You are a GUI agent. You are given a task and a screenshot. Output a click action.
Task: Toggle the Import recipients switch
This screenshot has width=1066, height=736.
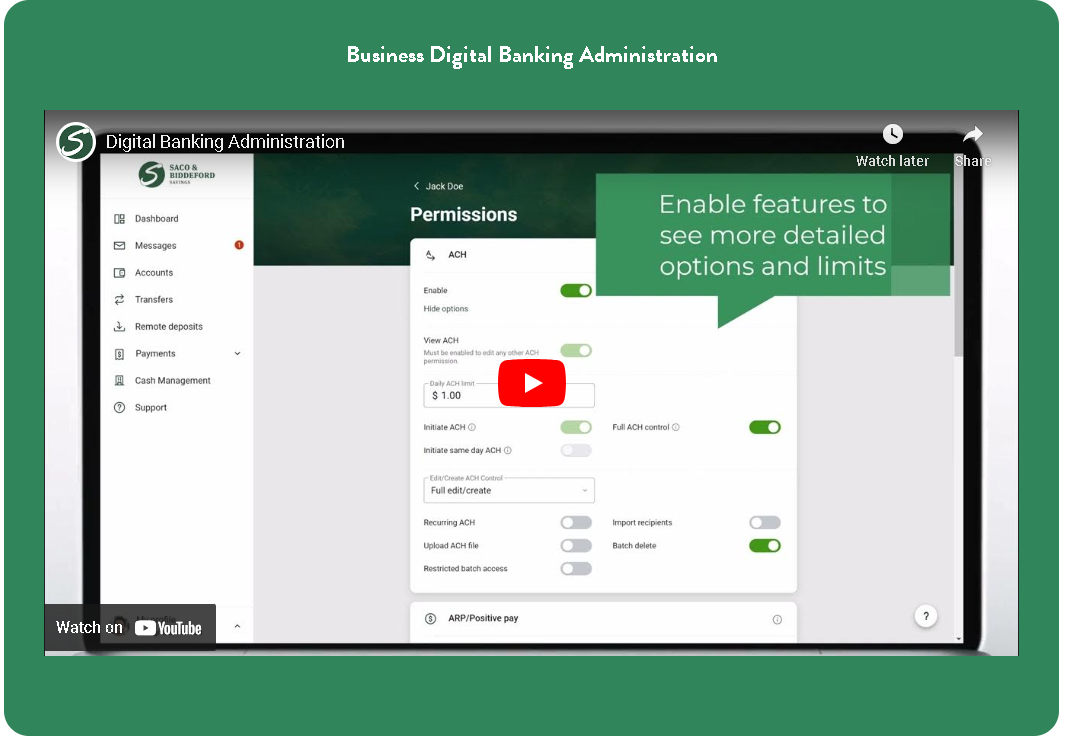(x=765, y=522)
